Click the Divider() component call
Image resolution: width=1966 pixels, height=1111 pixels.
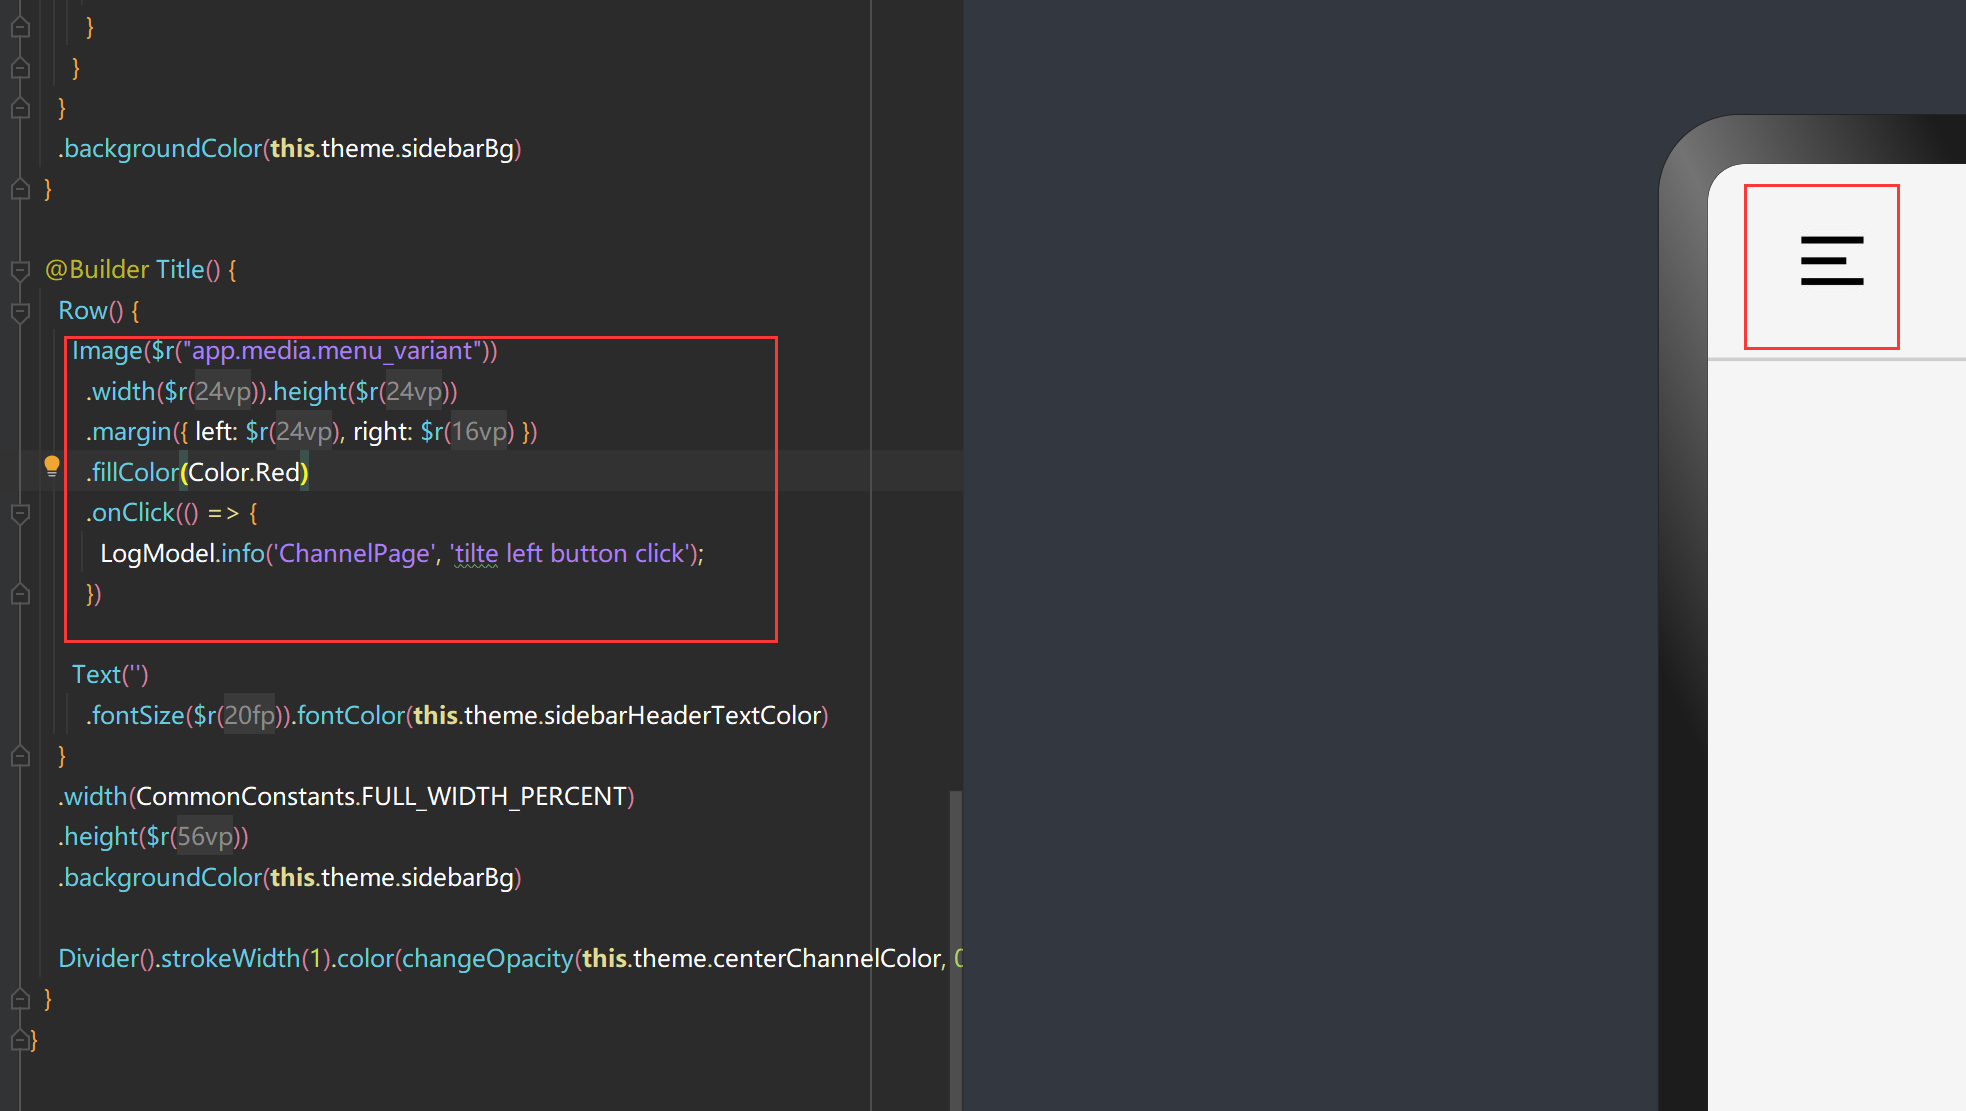(x=106, y=959)
